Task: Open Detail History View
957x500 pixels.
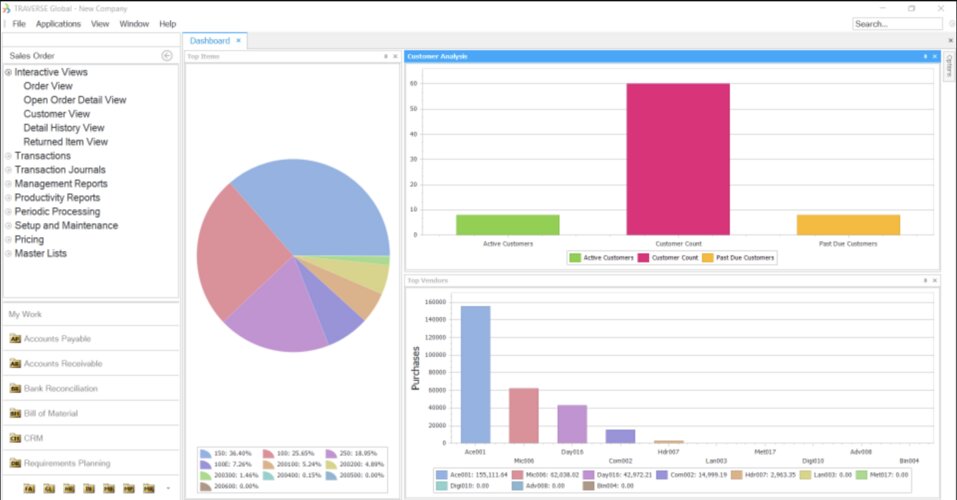Action: 64,128
